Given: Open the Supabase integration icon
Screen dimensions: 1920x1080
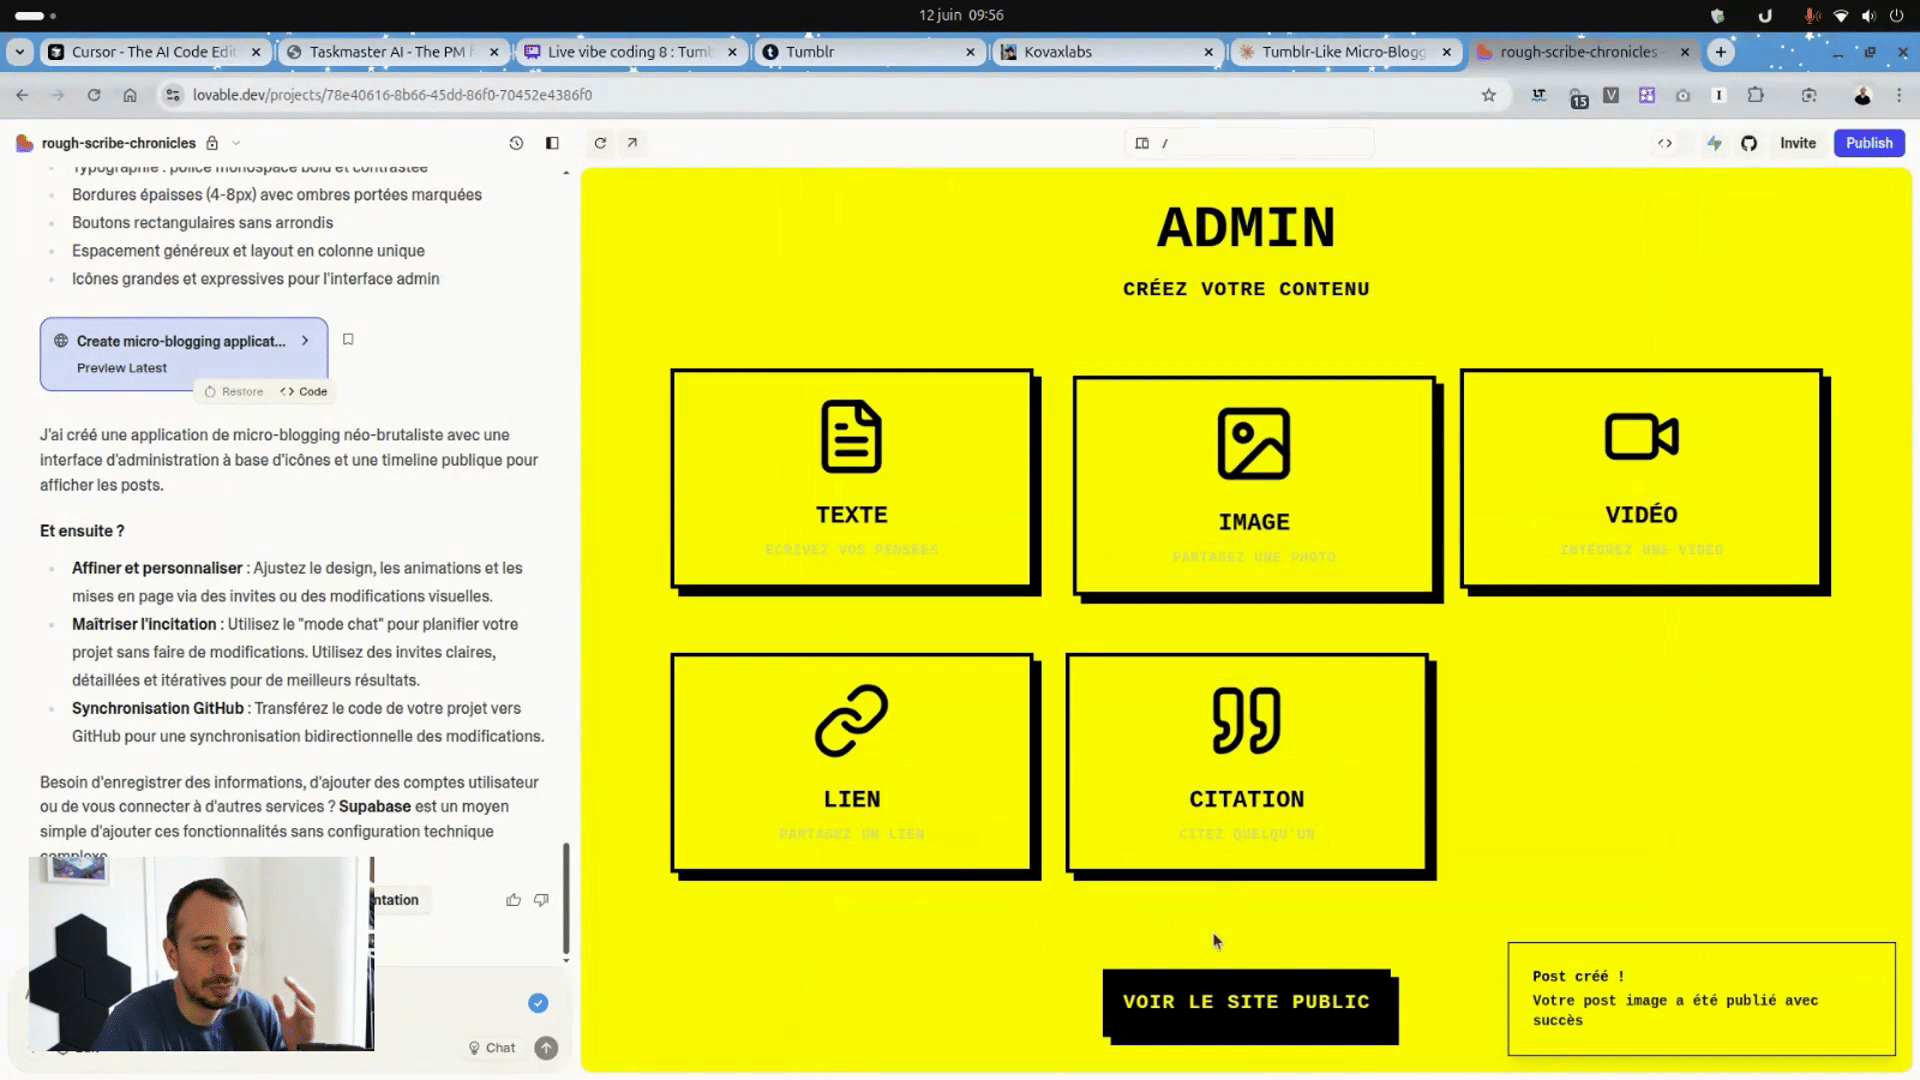Looking at the screenshot, I should pos(1714,143).
